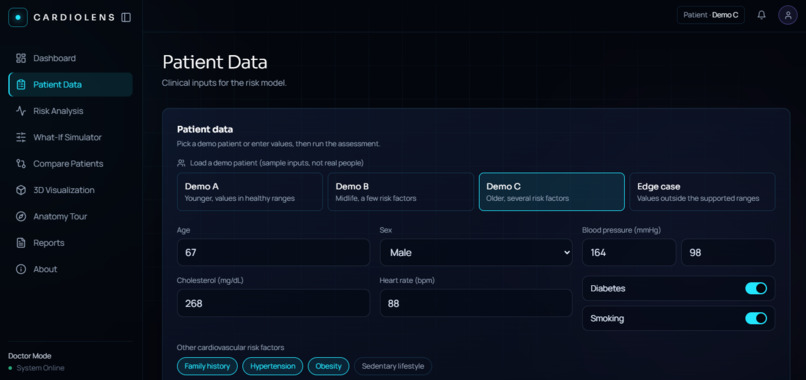
Task: Click the Reports document icon
Action: point(21,243)
